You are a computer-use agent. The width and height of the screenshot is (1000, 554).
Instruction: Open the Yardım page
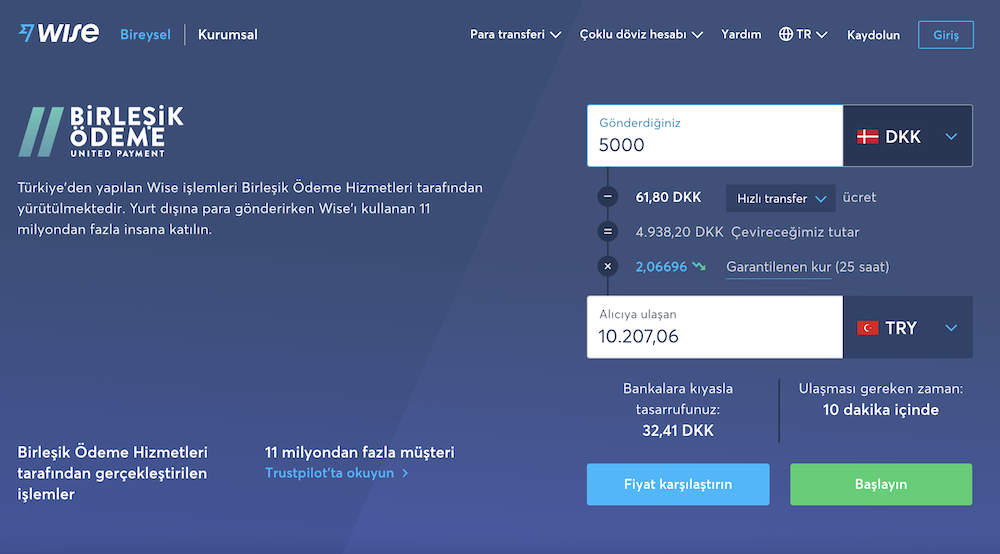(741, 34)
